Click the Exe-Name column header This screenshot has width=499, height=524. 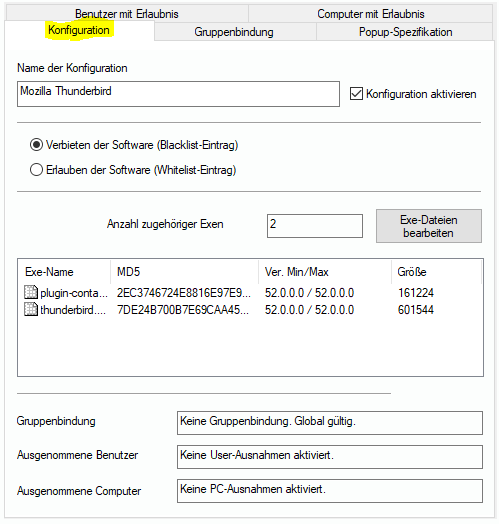65,272
